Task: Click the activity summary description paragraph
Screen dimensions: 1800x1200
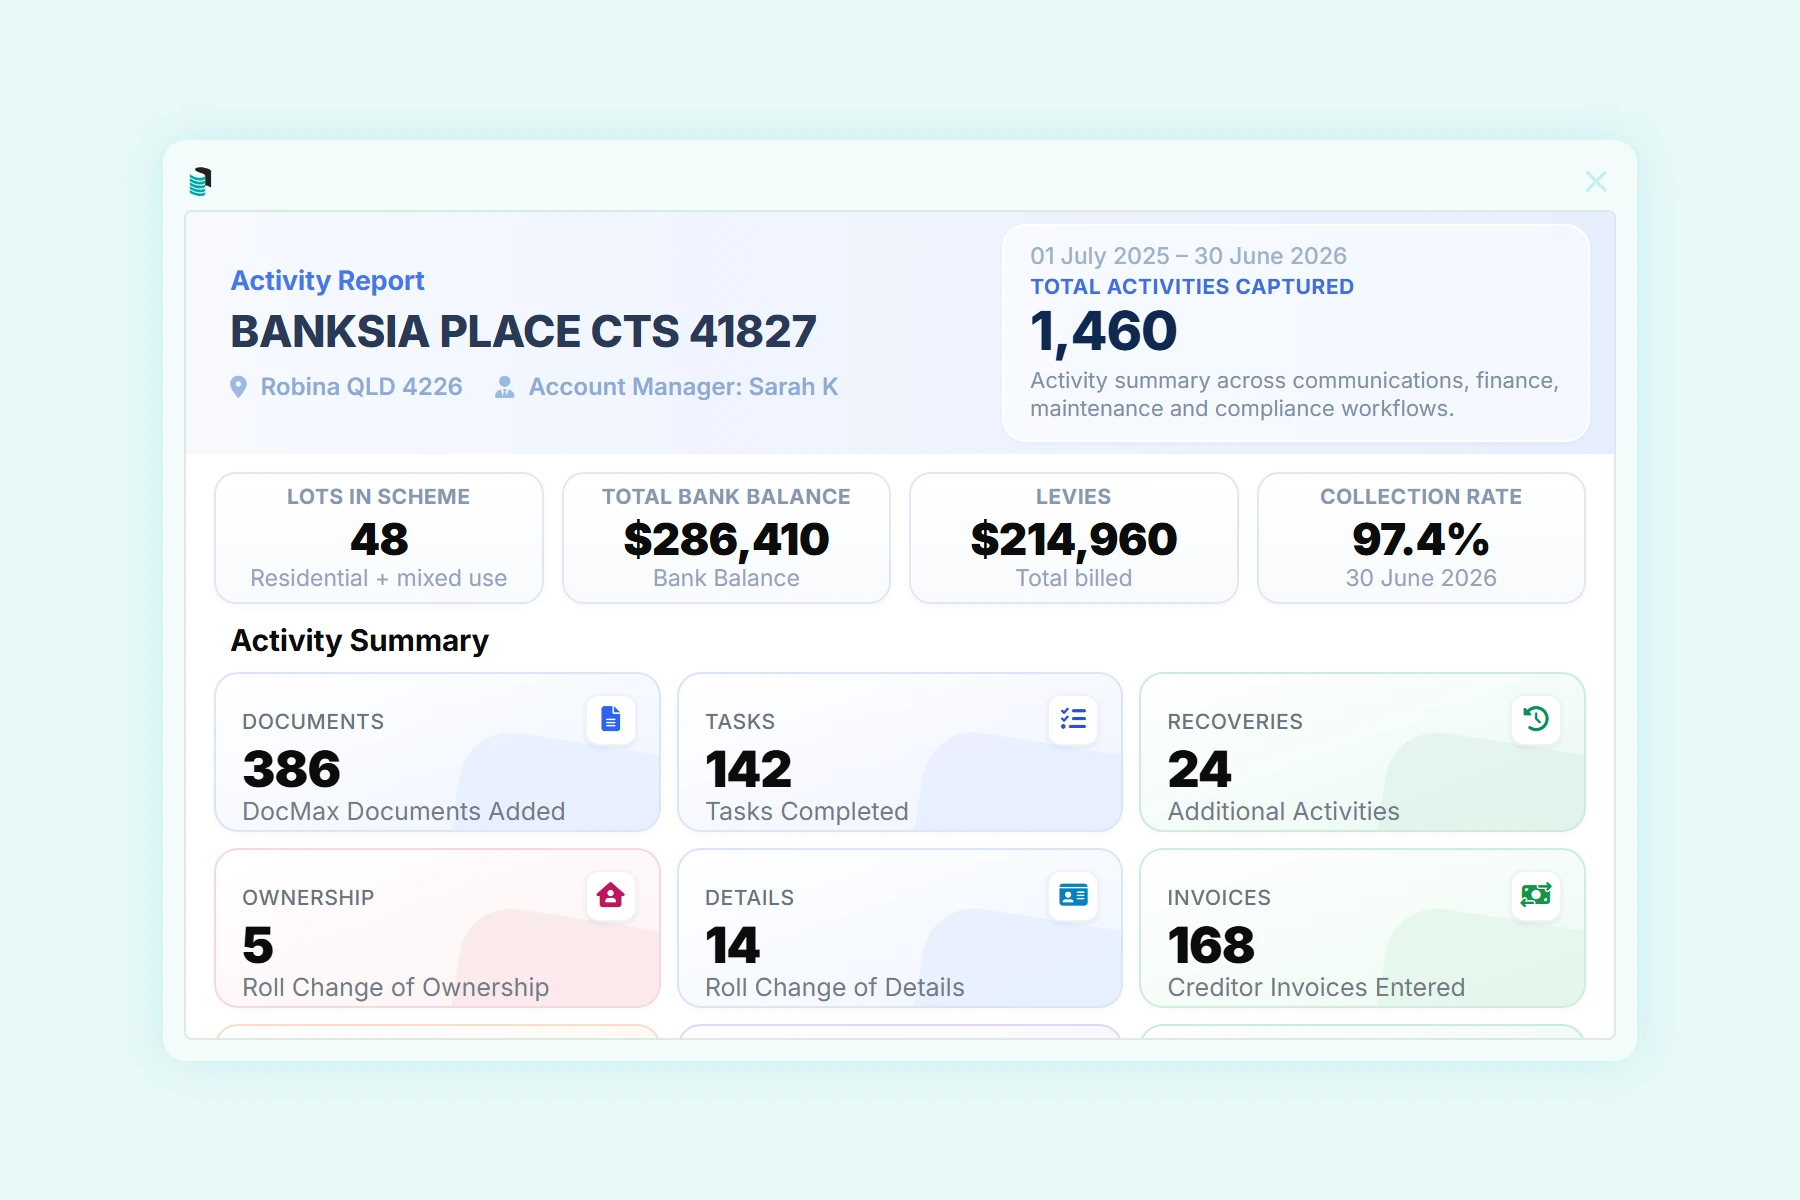Action: coord(1294,395)
